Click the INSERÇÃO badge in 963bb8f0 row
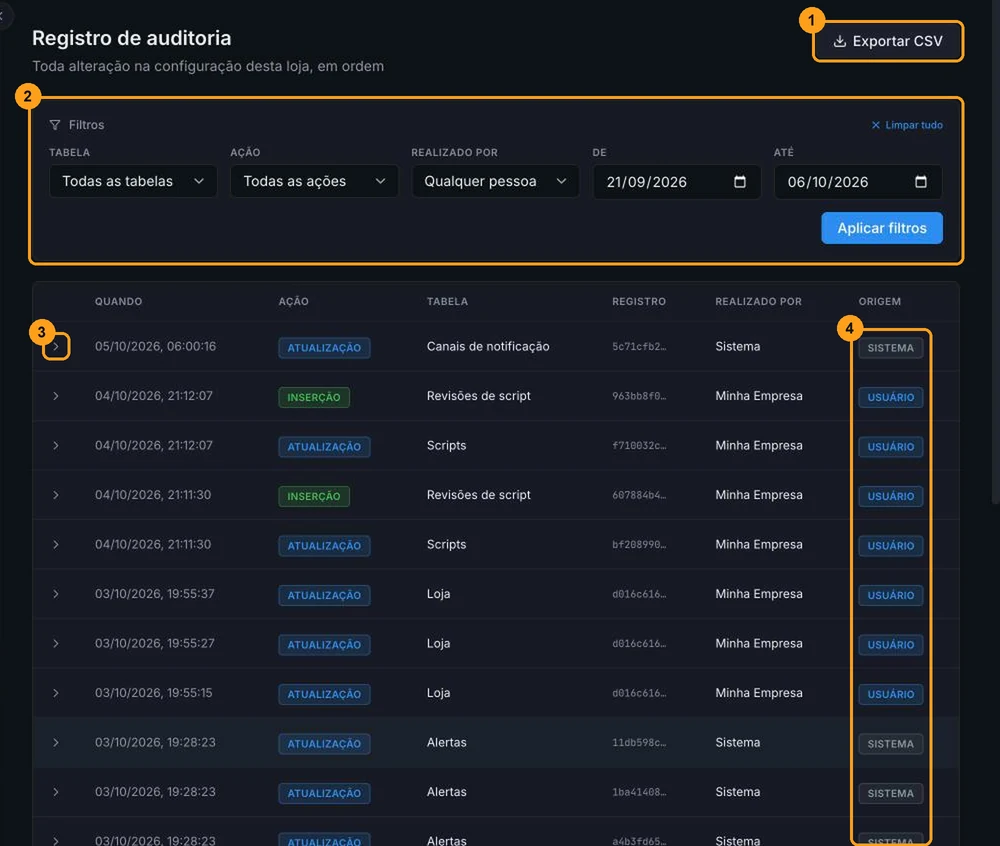Image resolution: width=1000 pixels, height=846 pixels. [x=314, y=397]
